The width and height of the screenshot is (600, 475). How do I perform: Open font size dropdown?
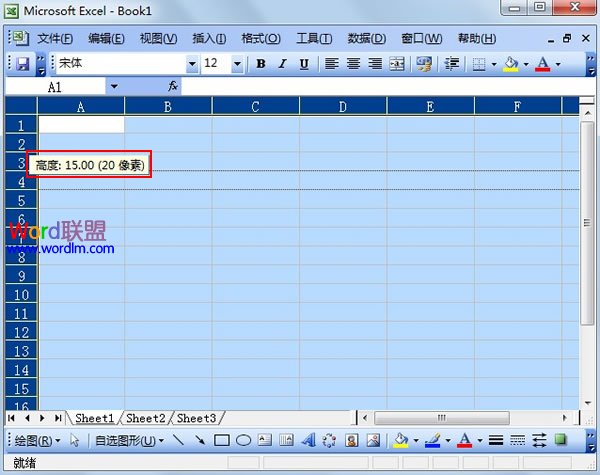pyautogui.click(x=237, y=64)
